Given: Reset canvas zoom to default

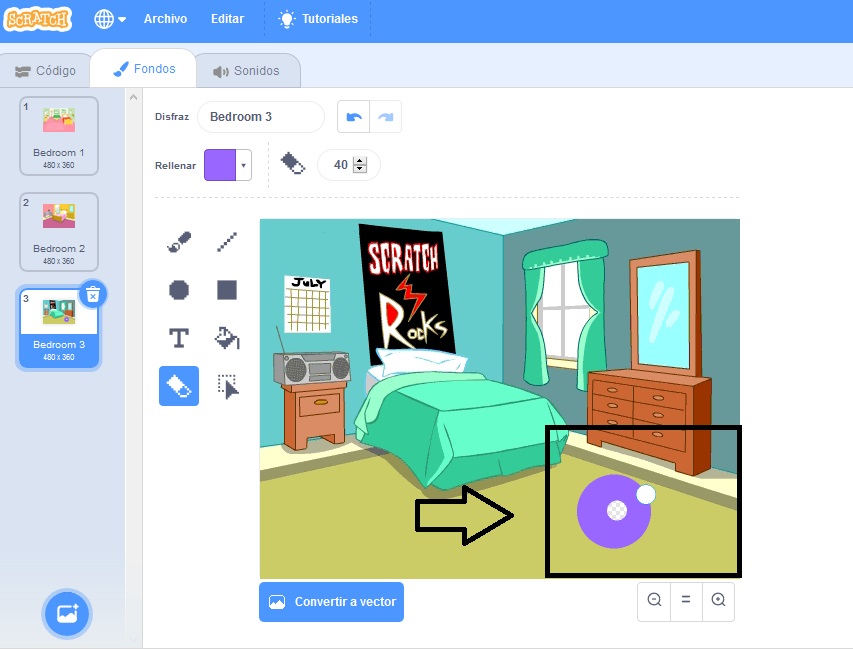Looking at the screenshot, I should point(686,600).
